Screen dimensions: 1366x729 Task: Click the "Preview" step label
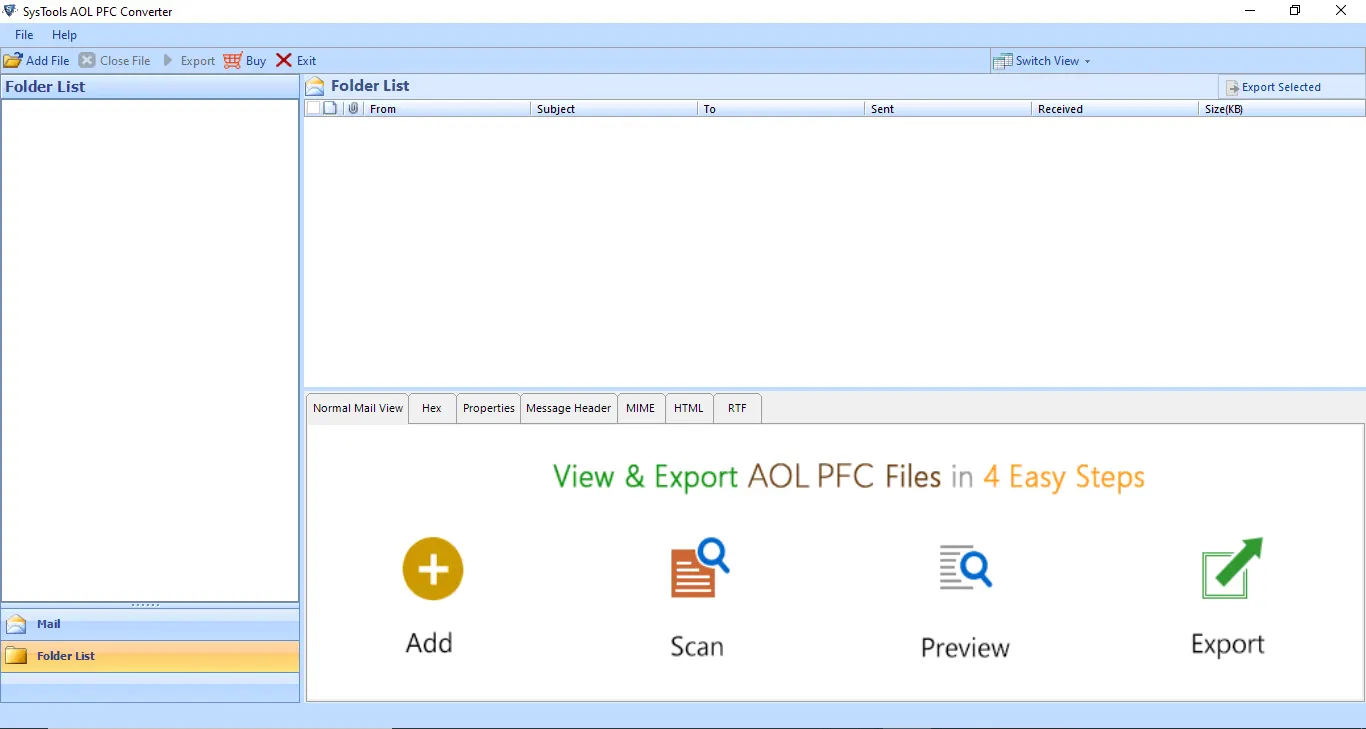[965, 648]
